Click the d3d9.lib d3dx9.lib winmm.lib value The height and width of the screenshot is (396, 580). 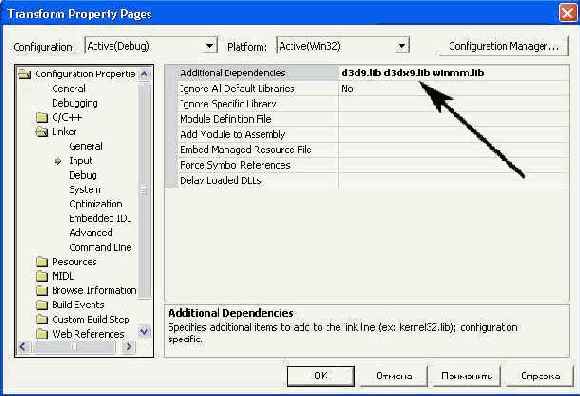pos(412,73)
